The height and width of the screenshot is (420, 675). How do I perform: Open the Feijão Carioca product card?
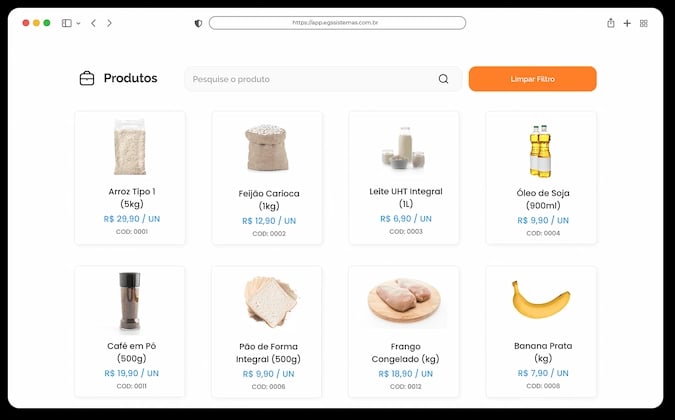pos(267,178)
